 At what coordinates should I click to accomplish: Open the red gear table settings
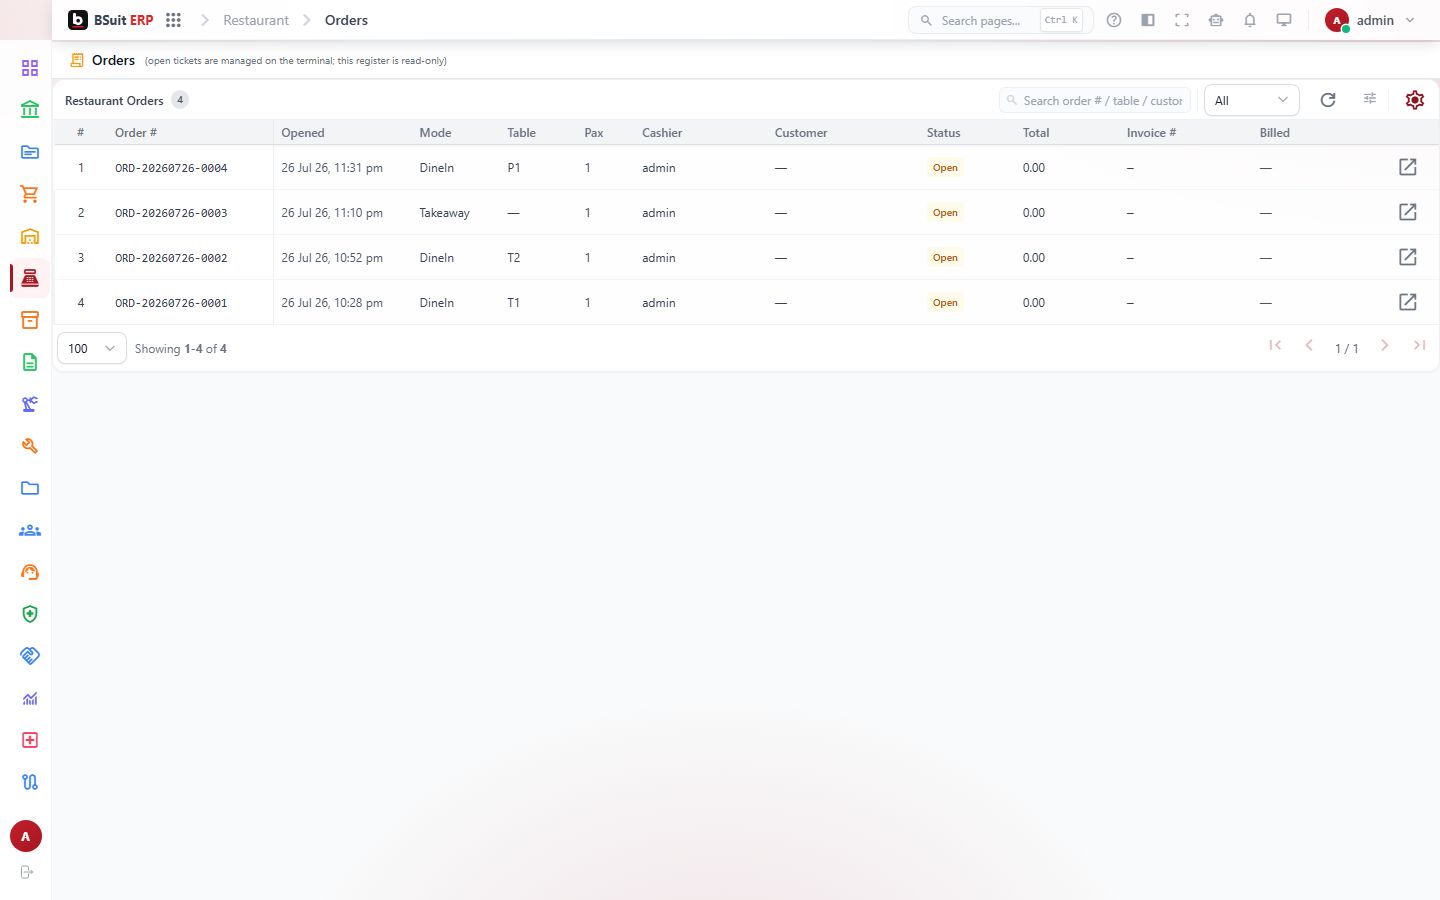coord(1414,100)
